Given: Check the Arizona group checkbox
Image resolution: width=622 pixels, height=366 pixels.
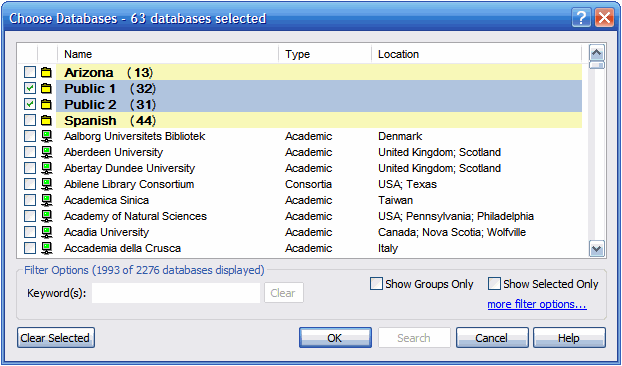Looking at the screenshot, I should pos(30,73).
